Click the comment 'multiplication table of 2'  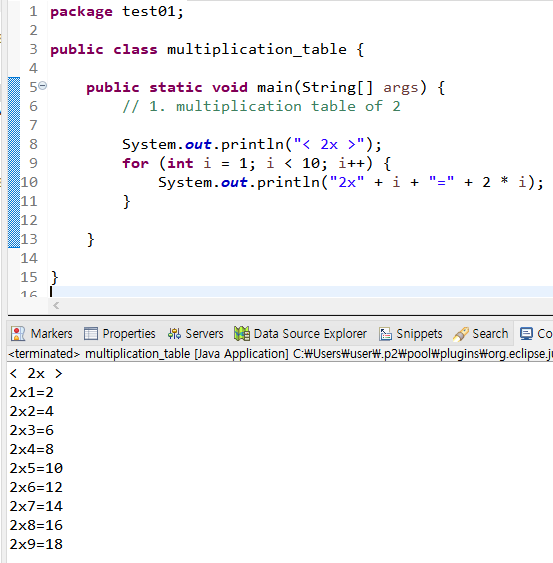point(288,106)
